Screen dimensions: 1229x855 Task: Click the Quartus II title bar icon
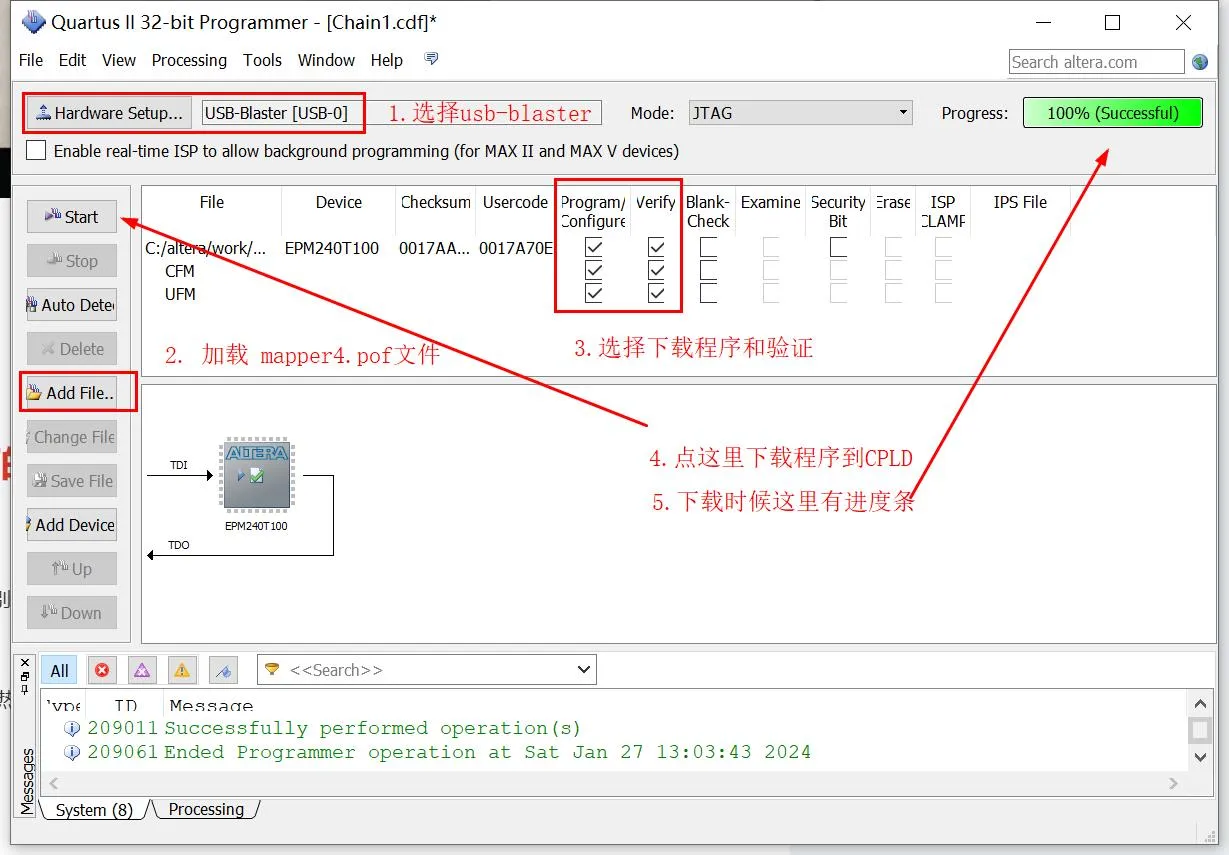[x=33, y=21]
